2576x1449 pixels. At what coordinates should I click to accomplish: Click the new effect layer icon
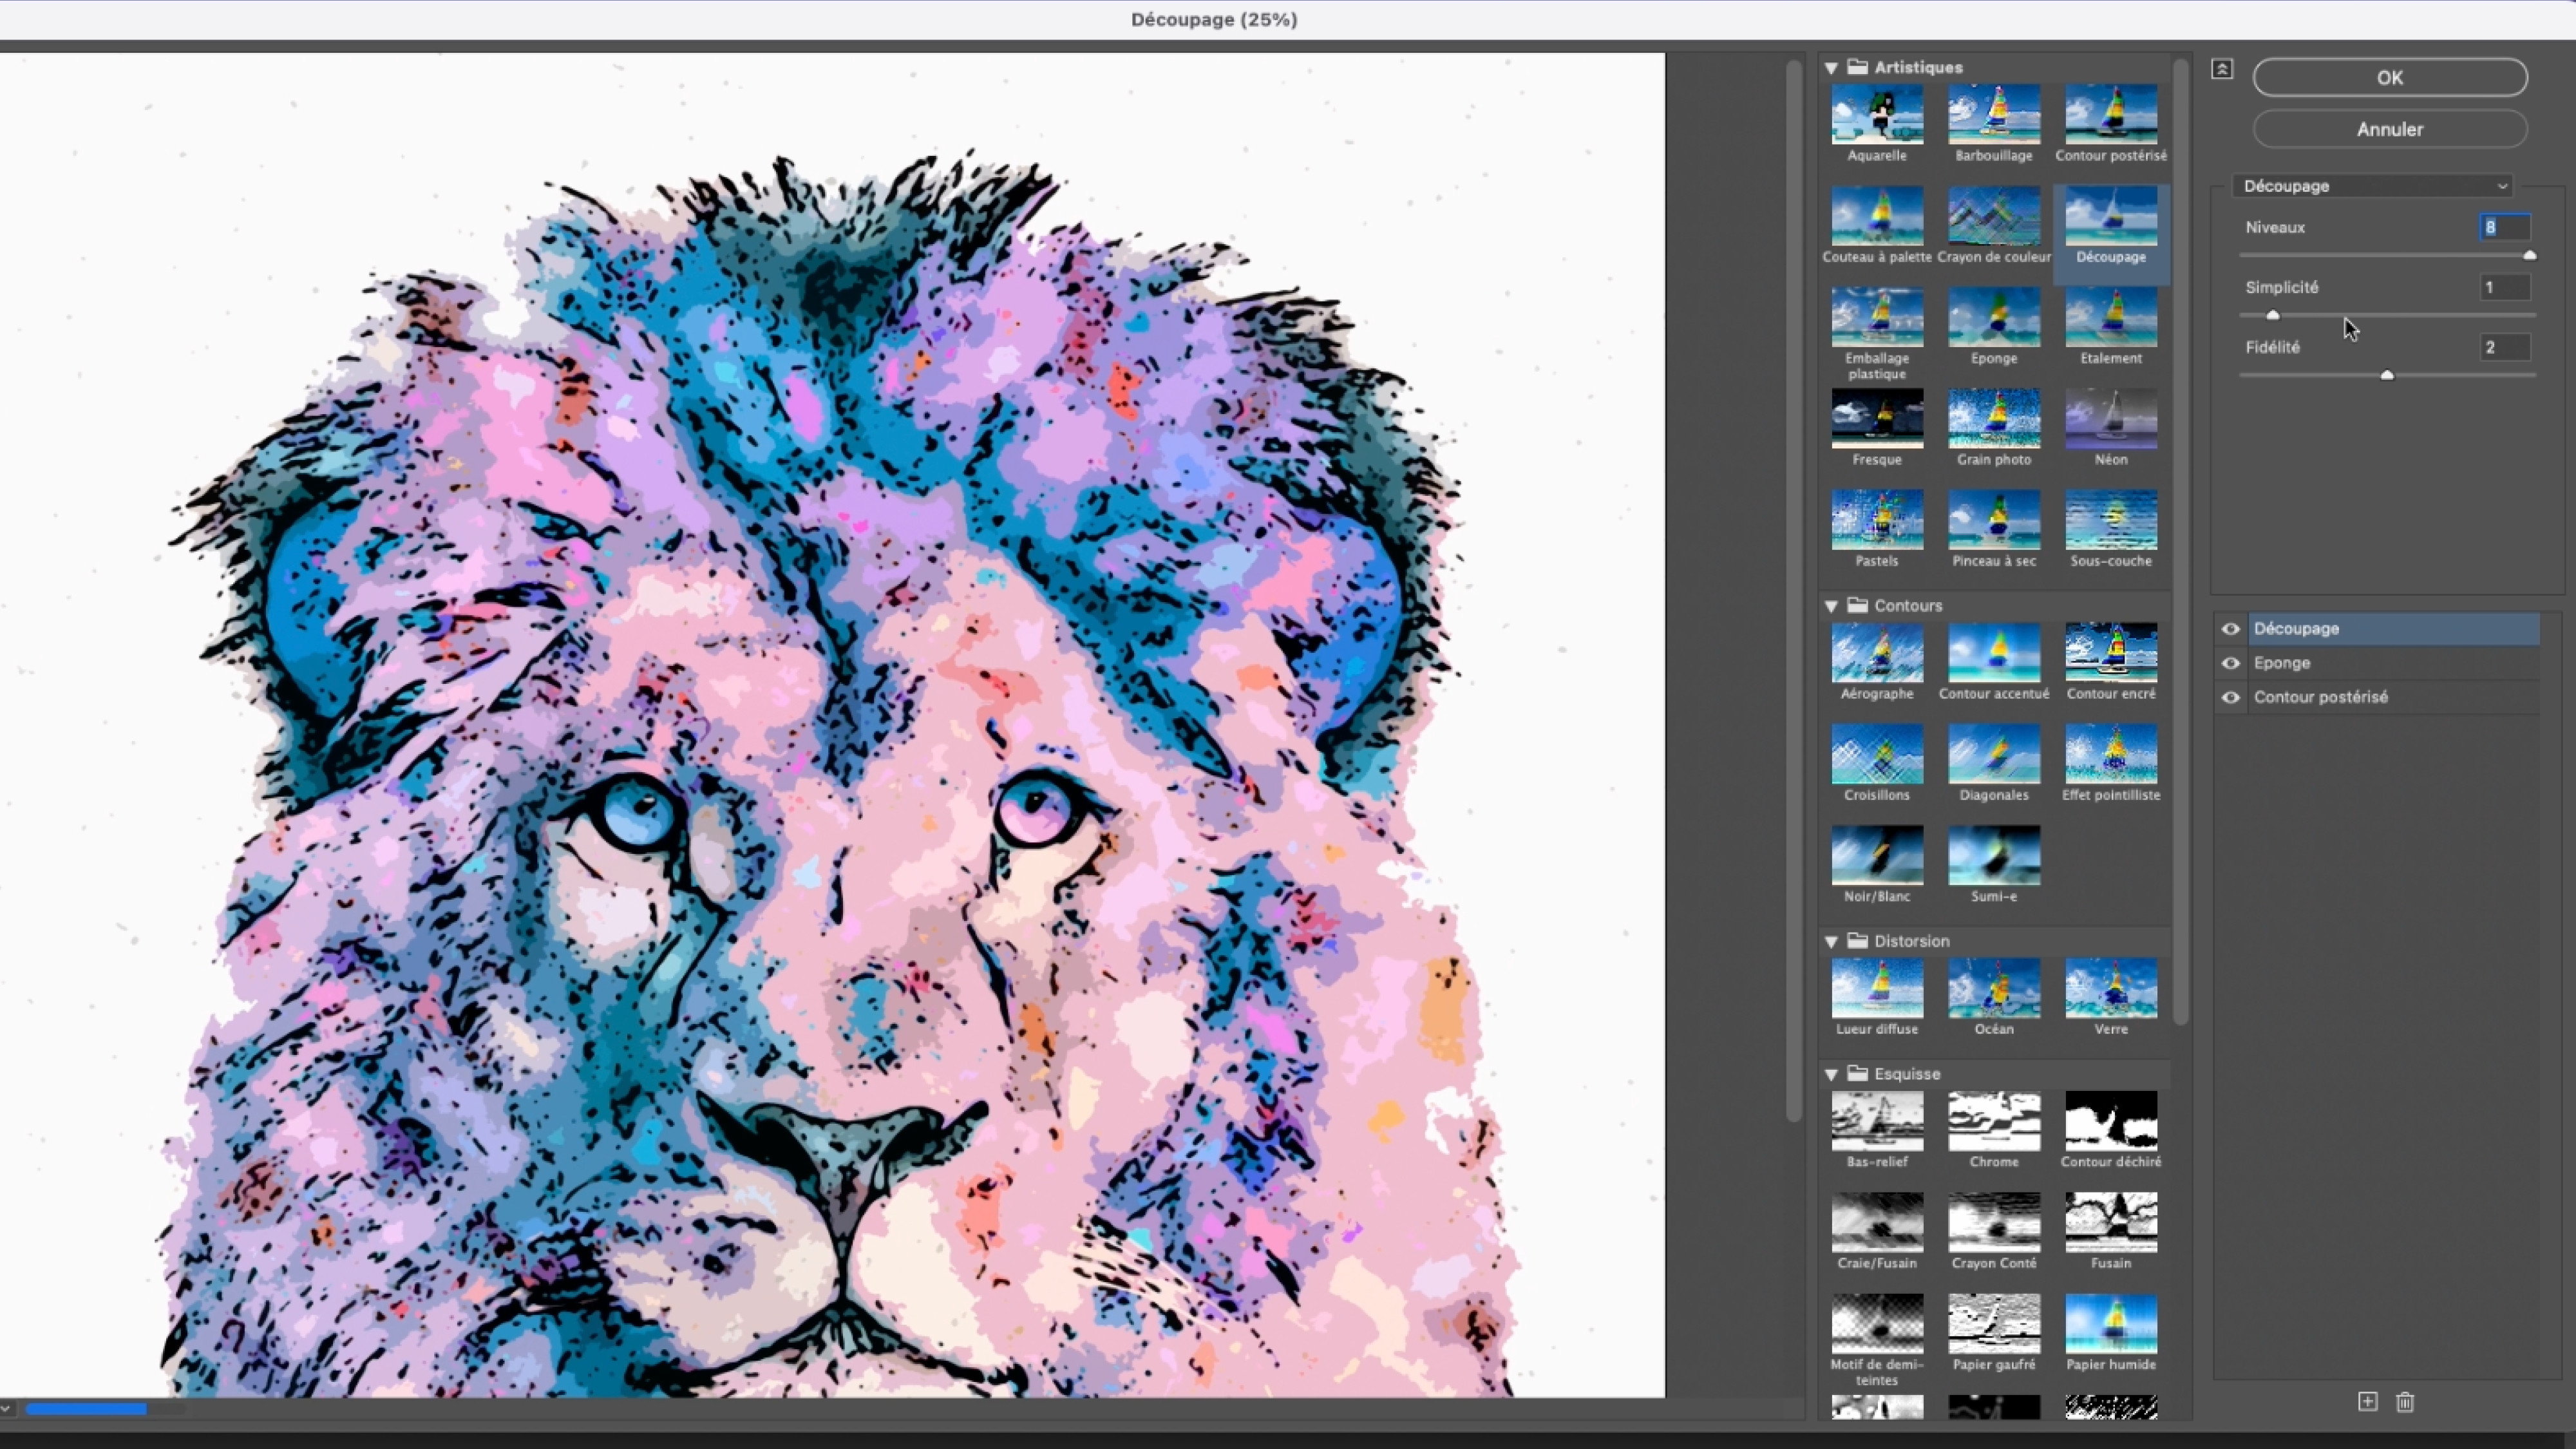point(2367,1402)
